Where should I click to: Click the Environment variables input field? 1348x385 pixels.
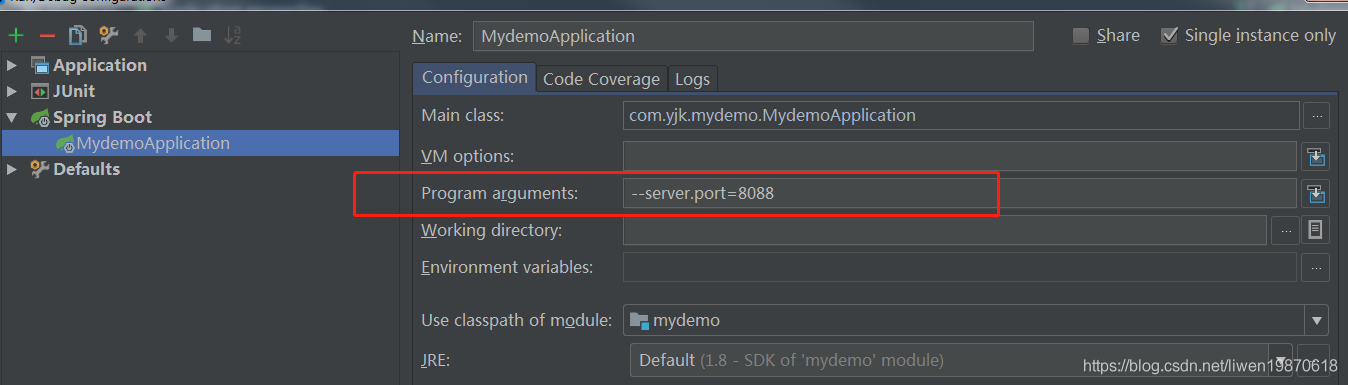(x=960, y=268)
